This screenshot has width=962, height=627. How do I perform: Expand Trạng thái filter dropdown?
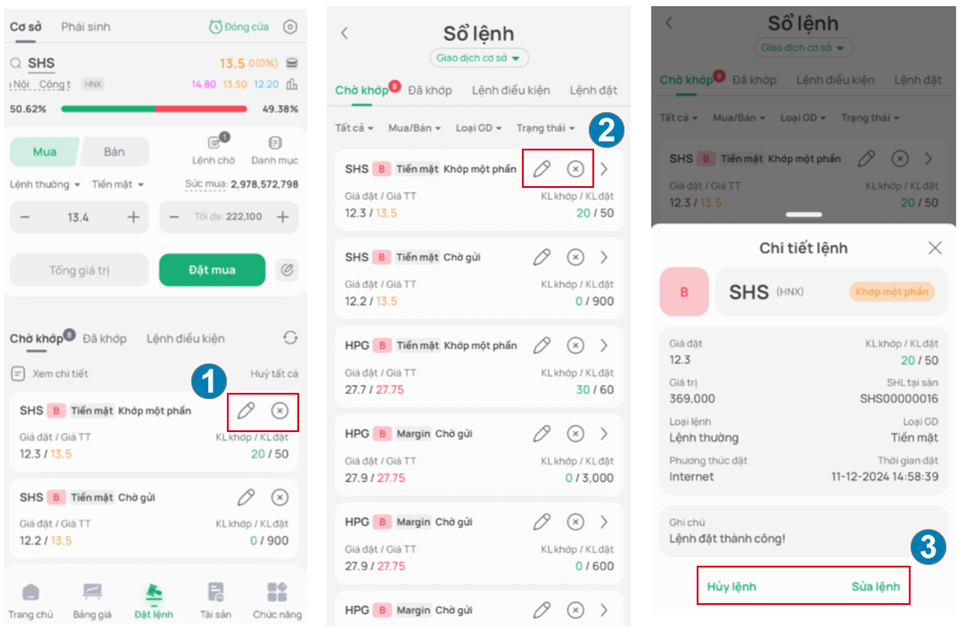545,128
